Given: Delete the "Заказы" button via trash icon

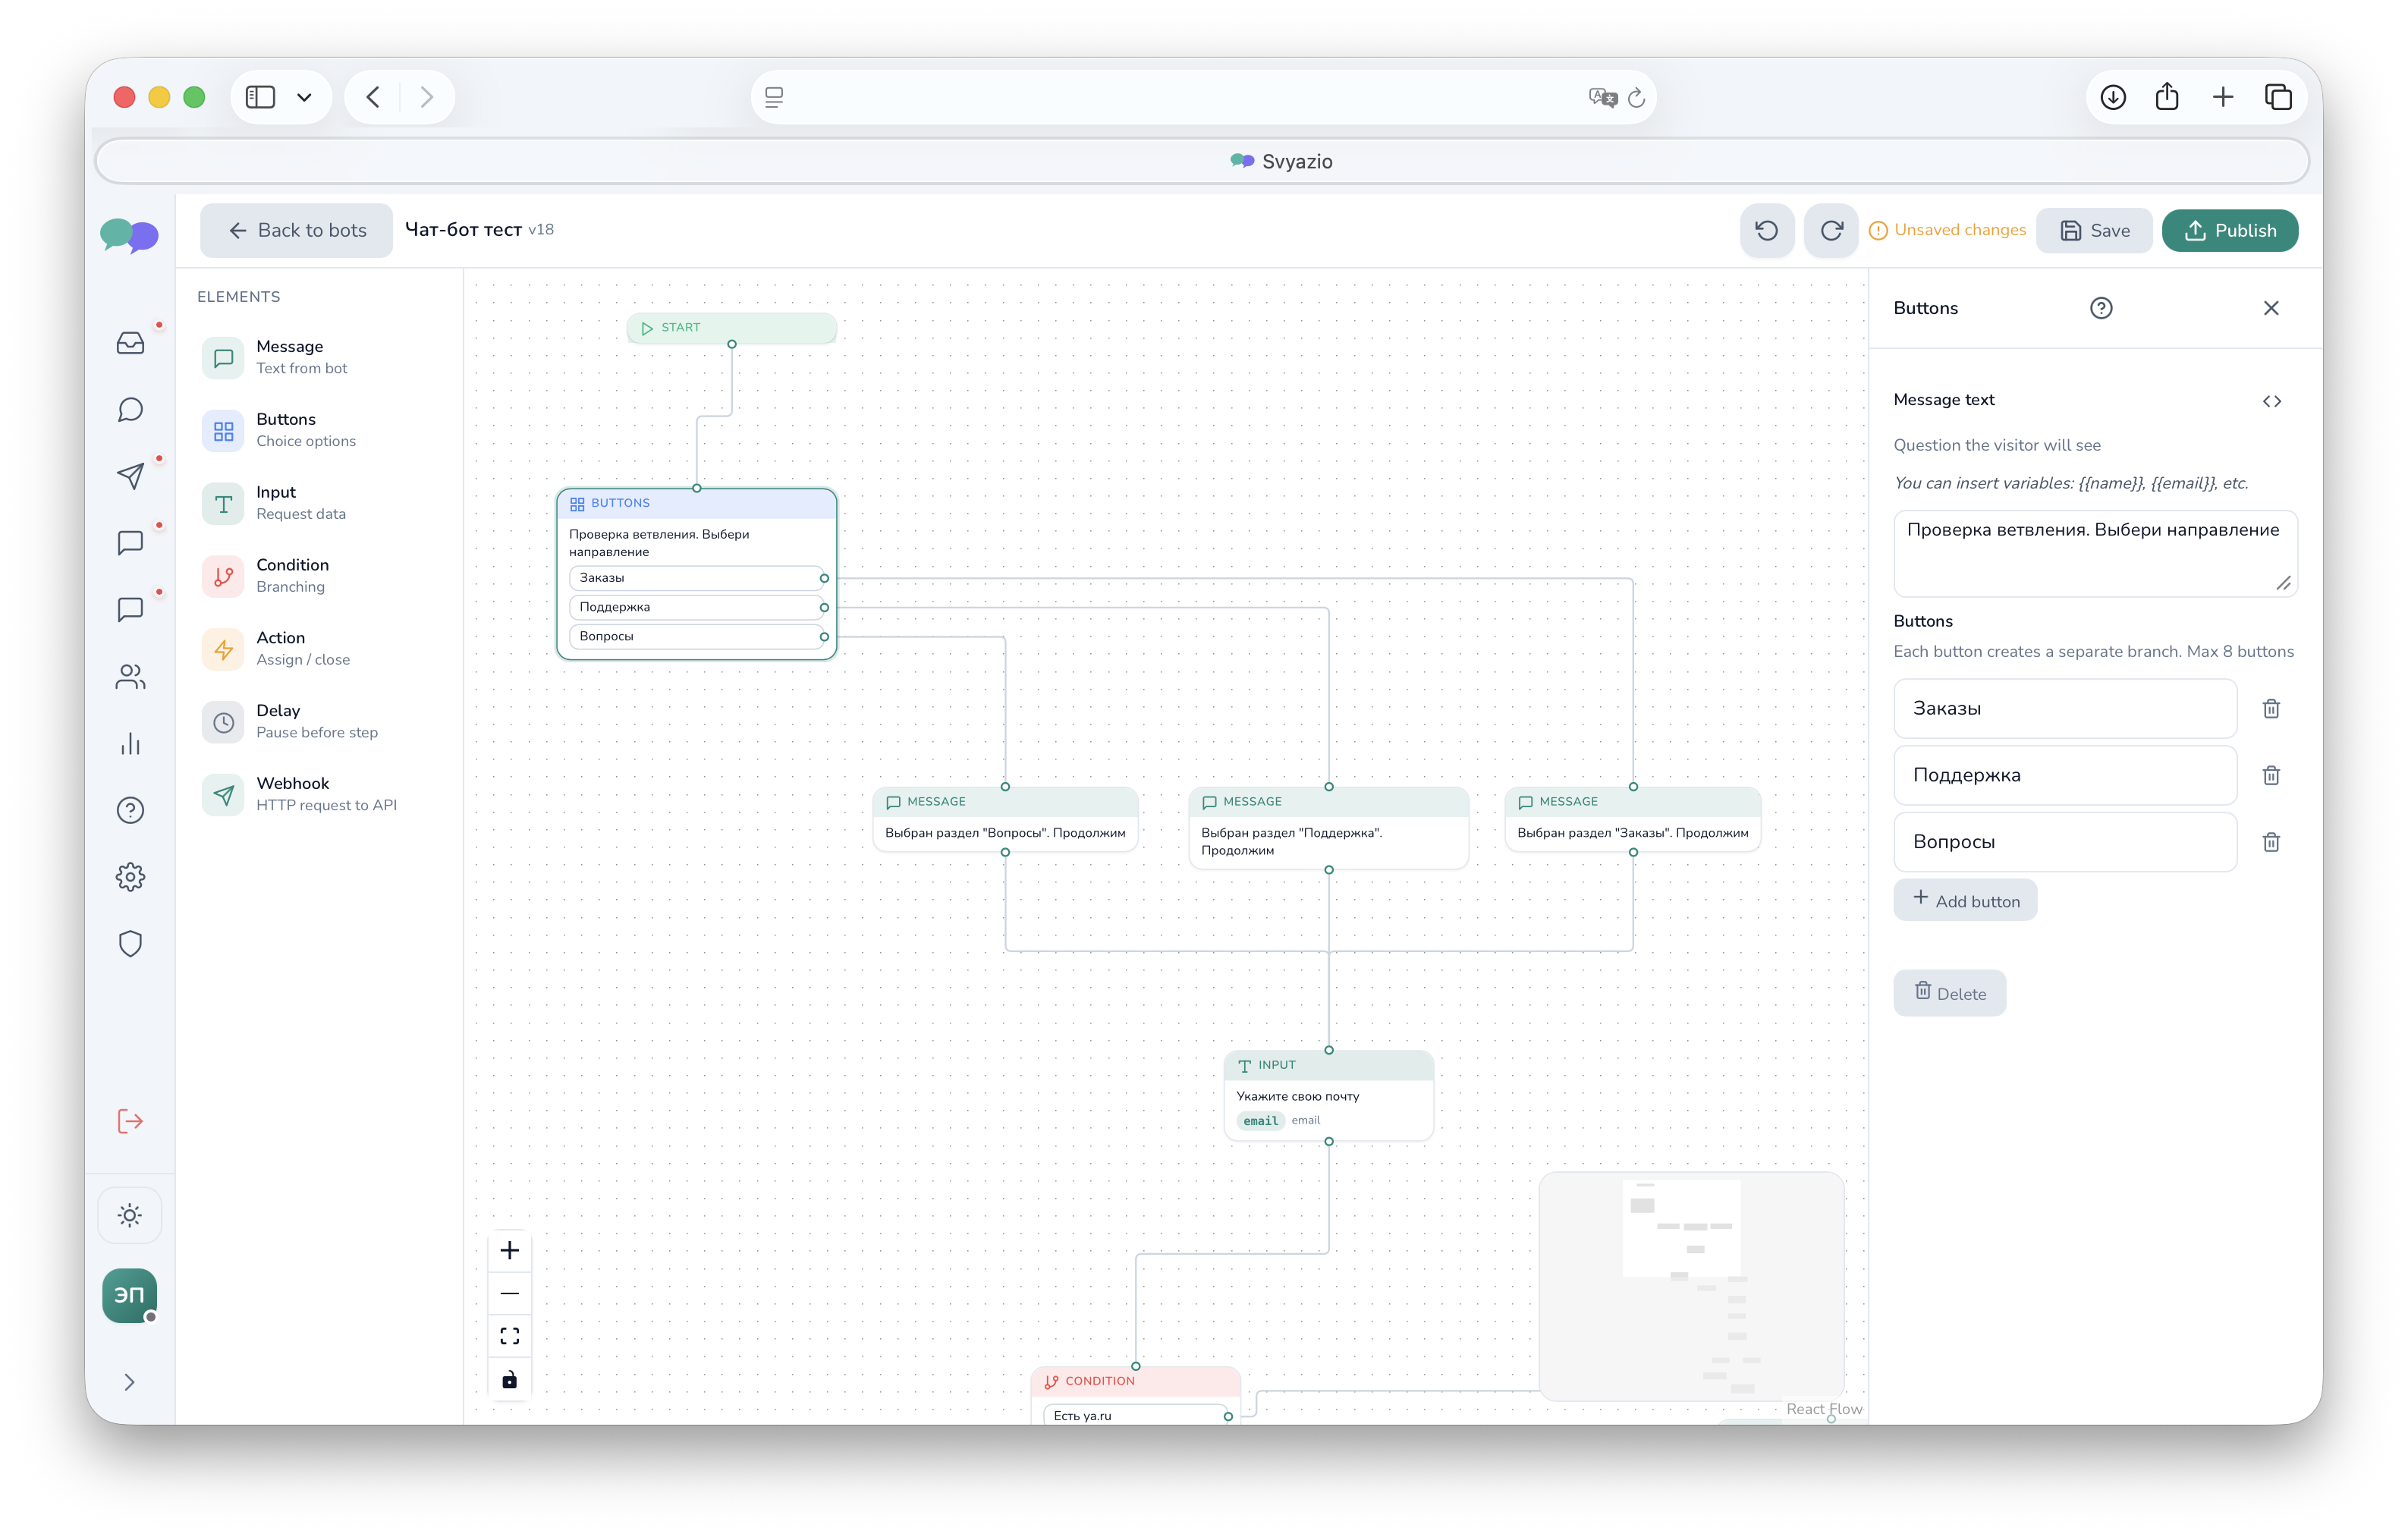Looking at the screenshot, I should point(2271,708).
